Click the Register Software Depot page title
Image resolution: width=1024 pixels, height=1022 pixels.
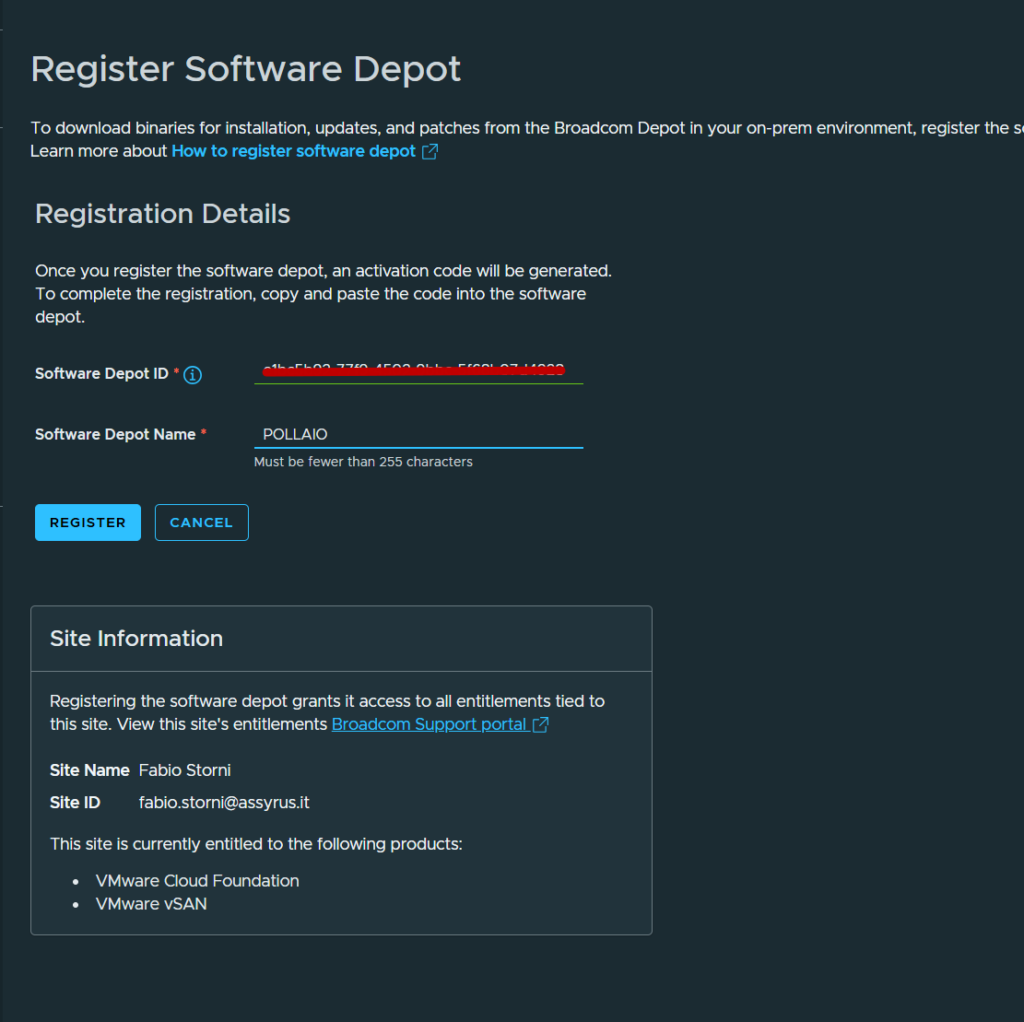coord(246,69)
